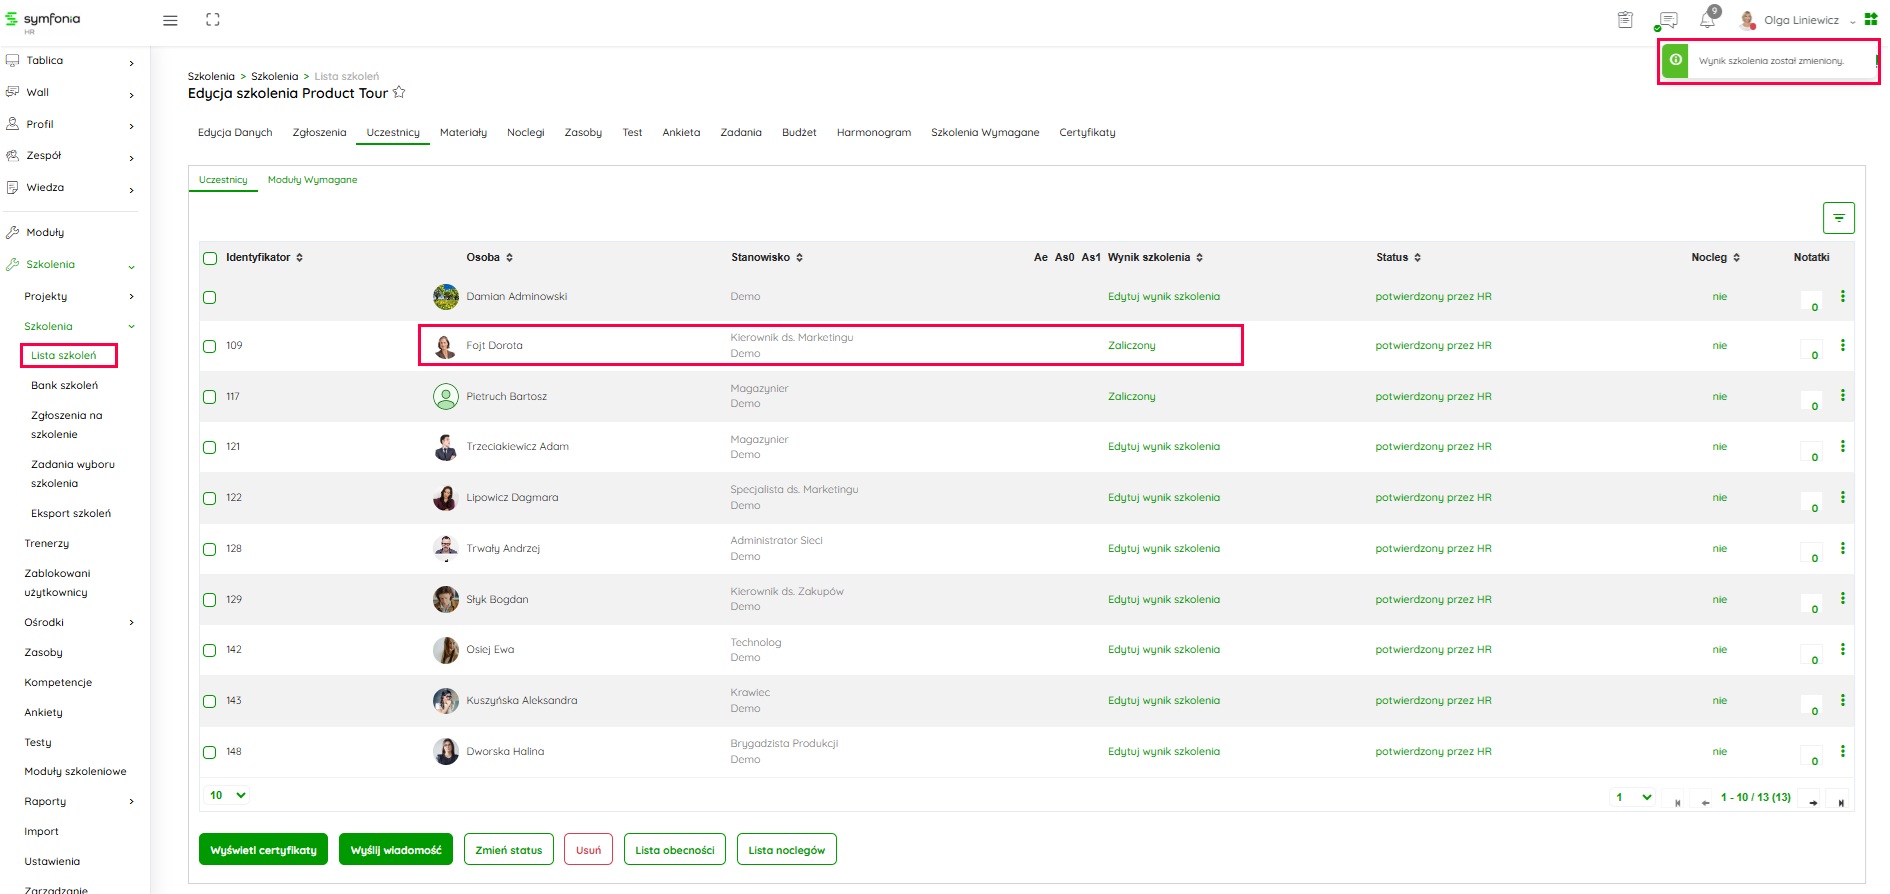Image resolution: width=1890 pixels, height=894 pixels.
Task: Open three-dot menu for Fojt Dorota
Action: [x=1842, y=346]
